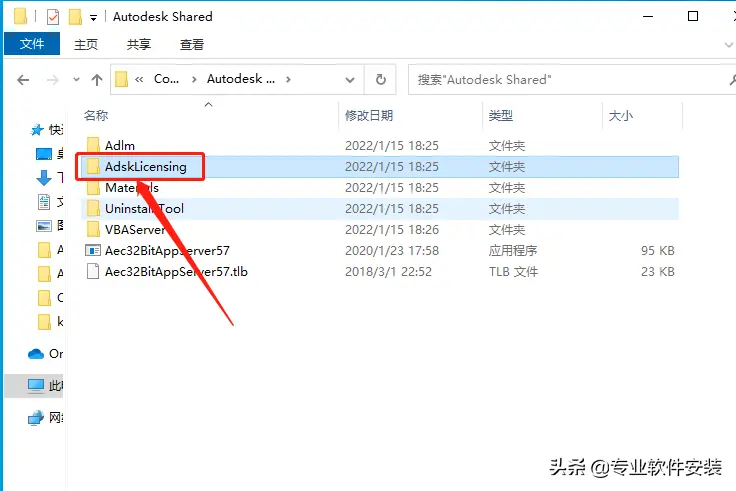
Task: Expand the ribbon with the chevron
Action: pos(729,45)
